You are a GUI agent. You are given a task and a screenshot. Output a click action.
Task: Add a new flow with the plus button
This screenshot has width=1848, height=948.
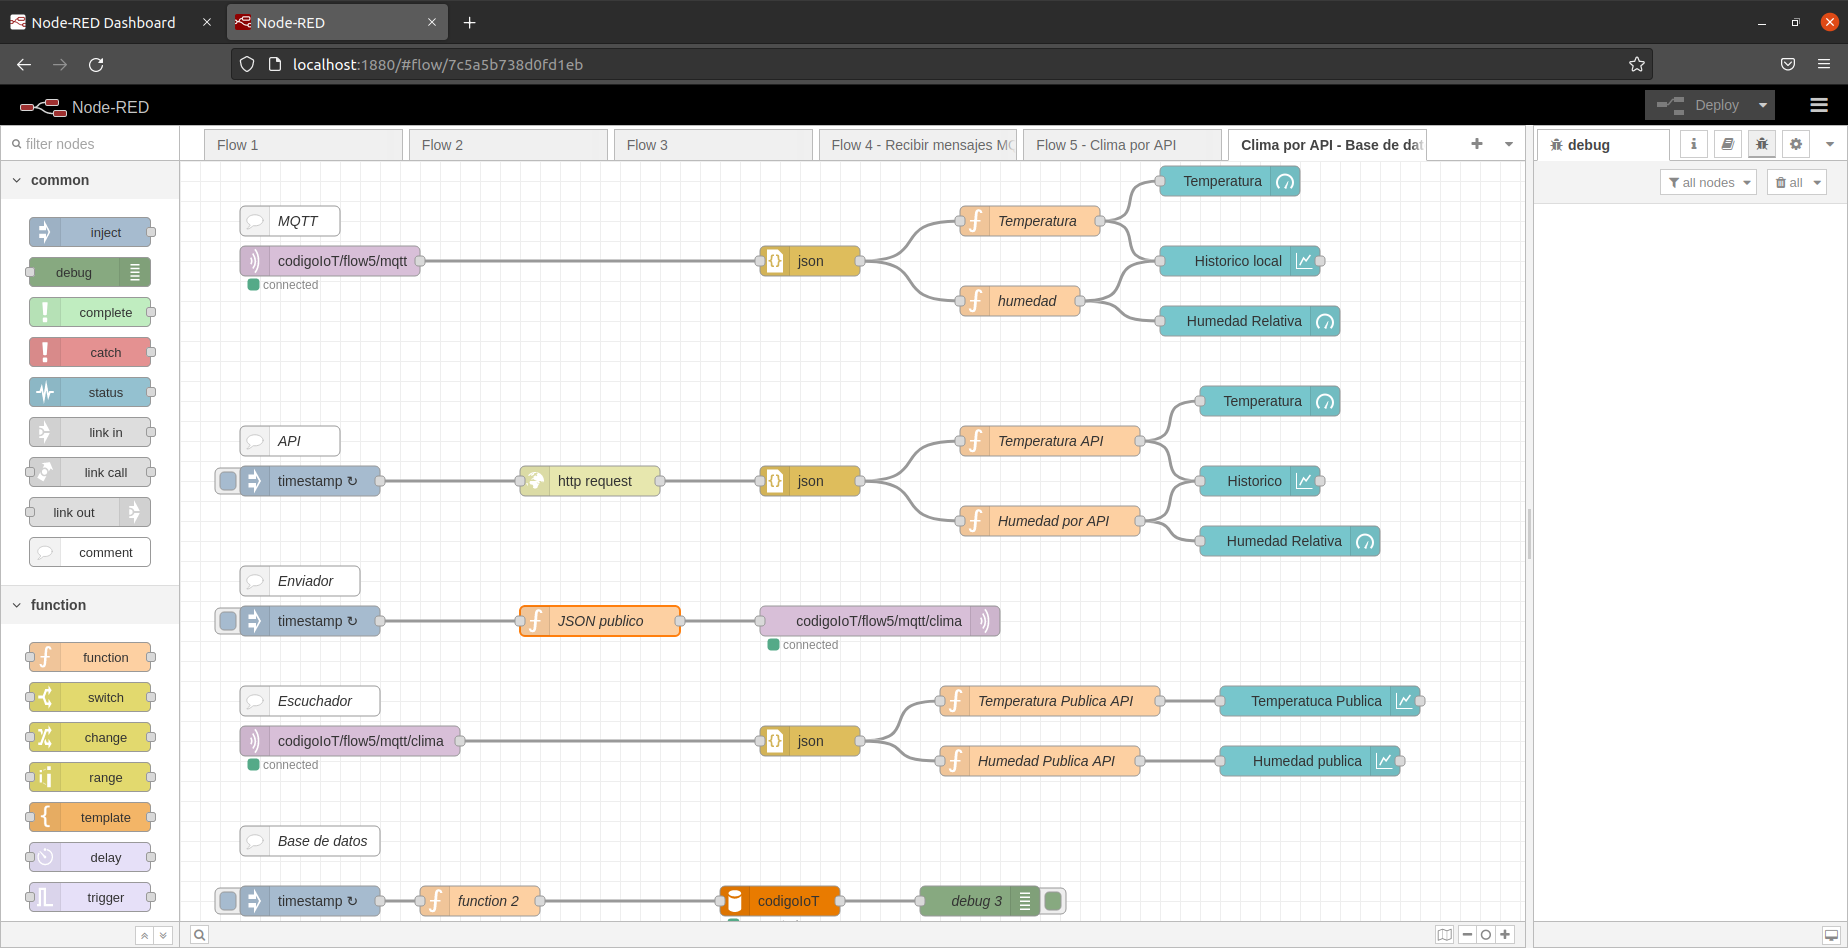[x=1476, y=144]
